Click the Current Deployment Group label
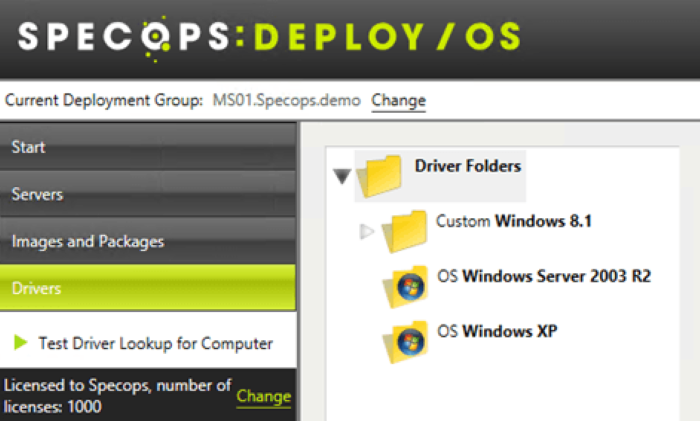This screenshot has height=421, width=700. point(104,100)
